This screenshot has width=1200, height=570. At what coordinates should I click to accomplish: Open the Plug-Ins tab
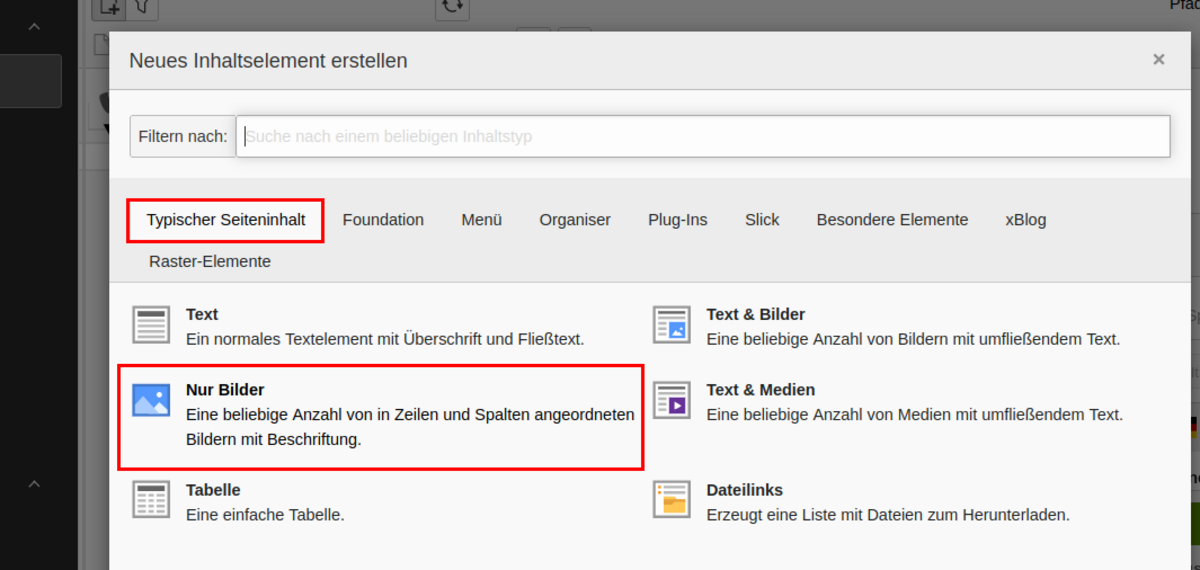[678, 220]
